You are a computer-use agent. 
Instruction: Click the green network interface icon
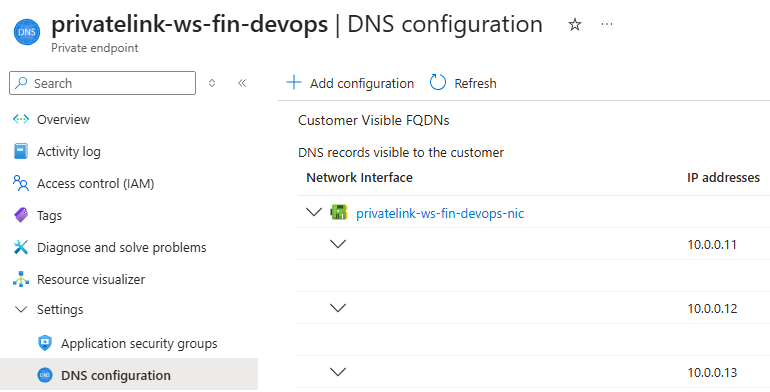(x=339, y=212)
